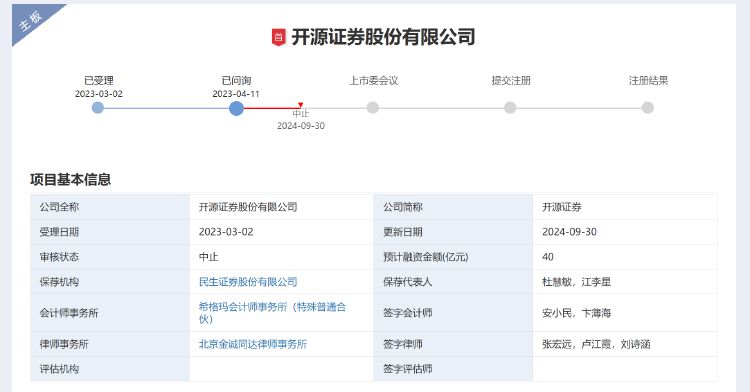Click the 签字评估师 label cell
Viewport: 750px width, 392px height.
tap(453, 369)
